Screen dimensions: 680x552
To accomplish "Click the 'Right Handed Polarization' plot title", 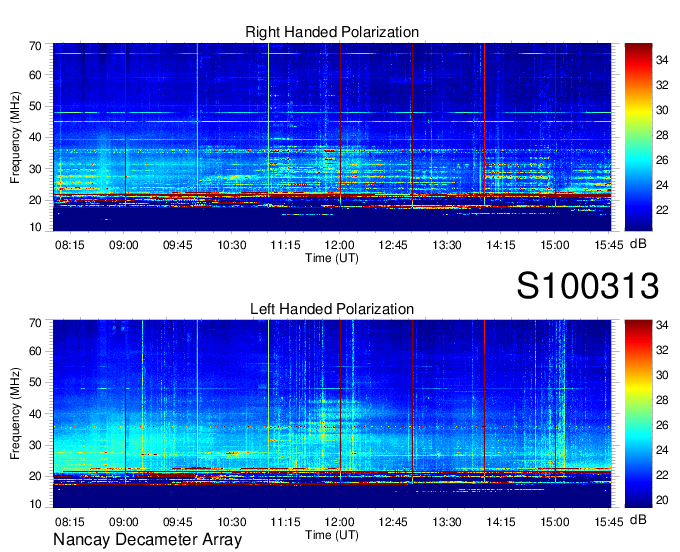I will 332,32.
